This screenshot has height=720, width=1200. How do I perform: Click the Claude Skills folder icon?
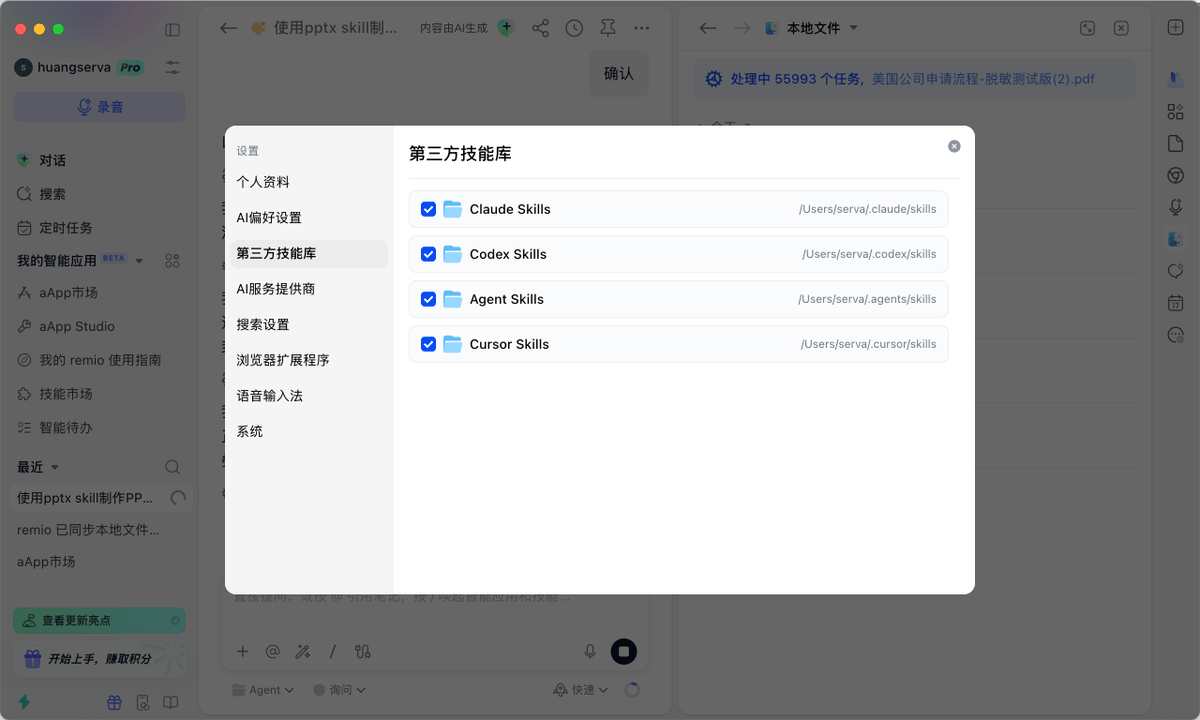tap(452, 209)
